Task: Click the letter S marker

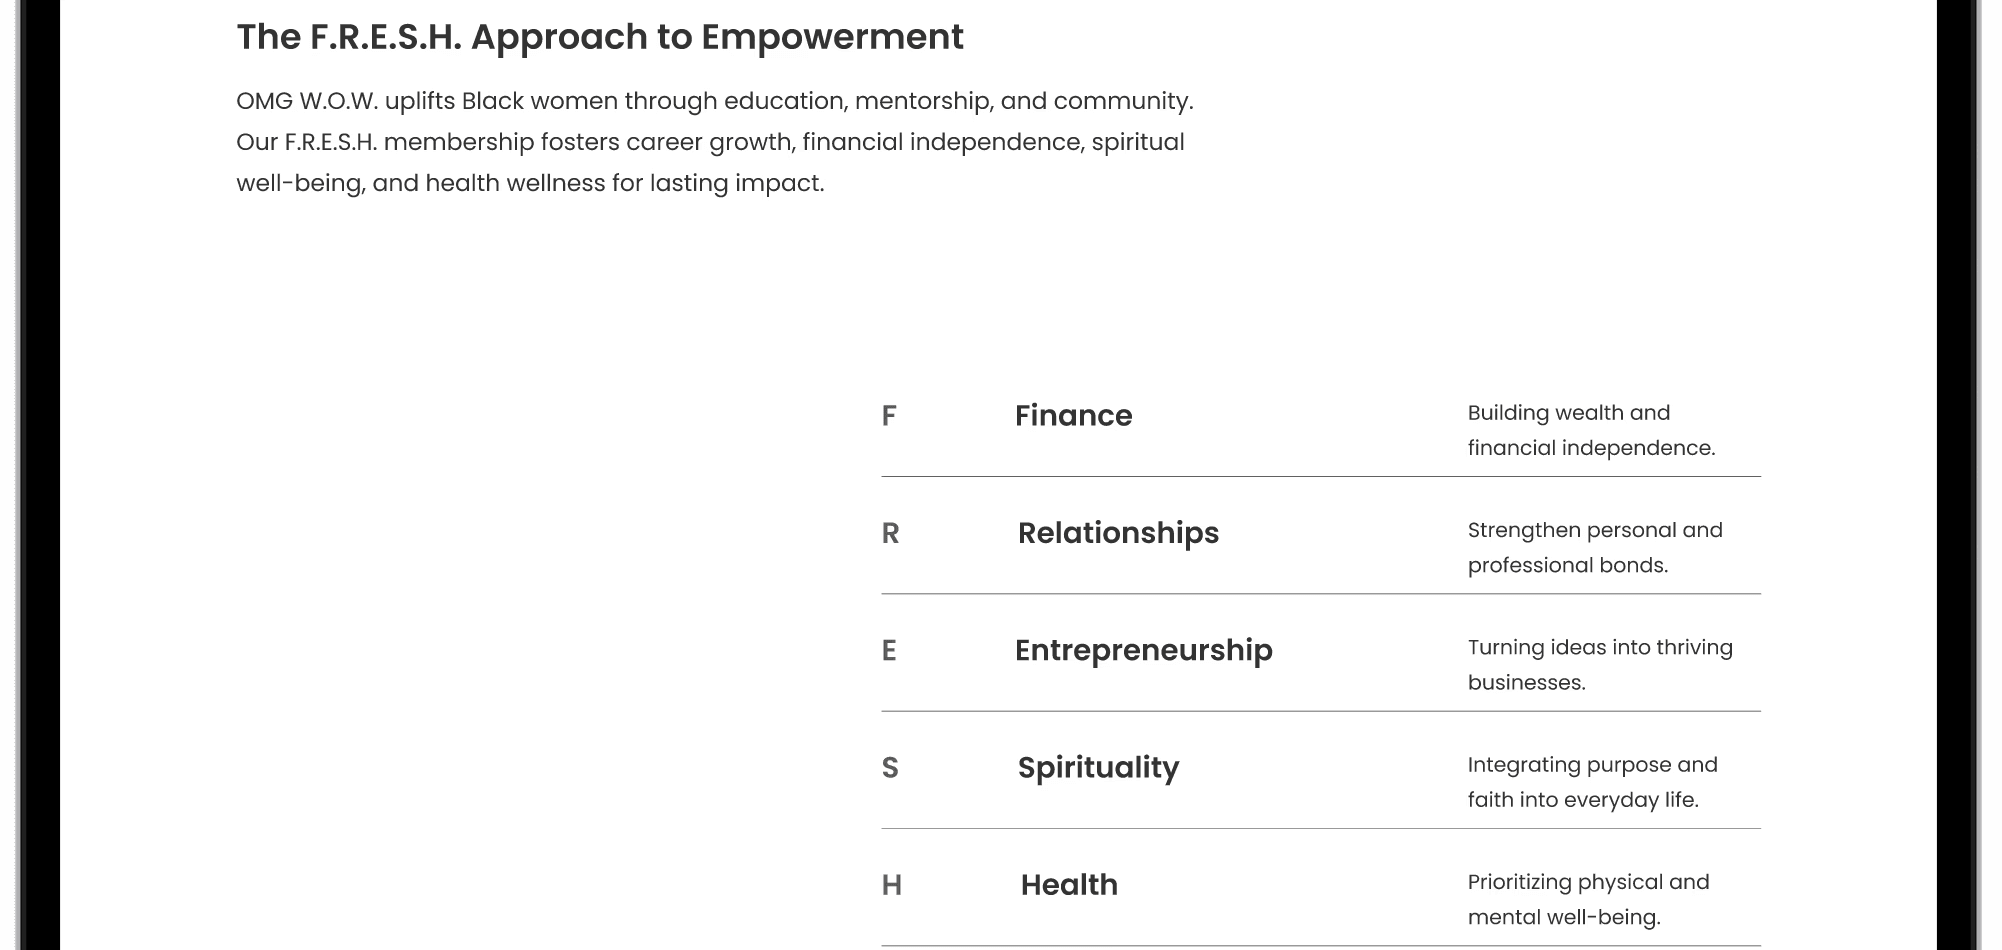Action: coord(889,768)
